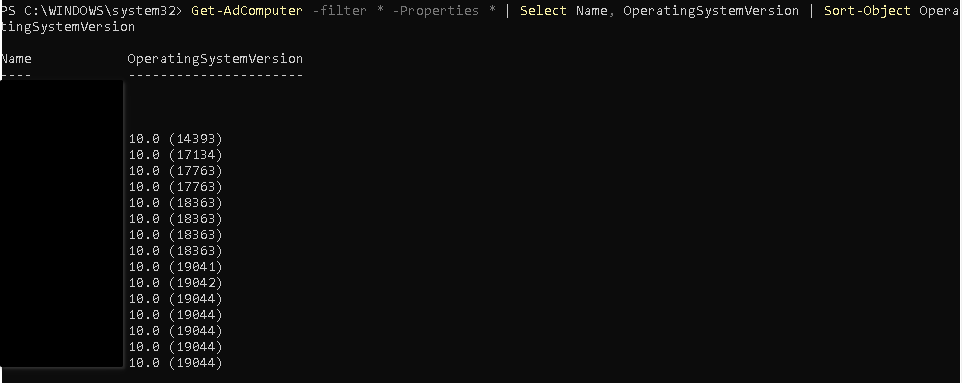
Task: Click the yellow Select cmdlet
Action: click(543, 11)
